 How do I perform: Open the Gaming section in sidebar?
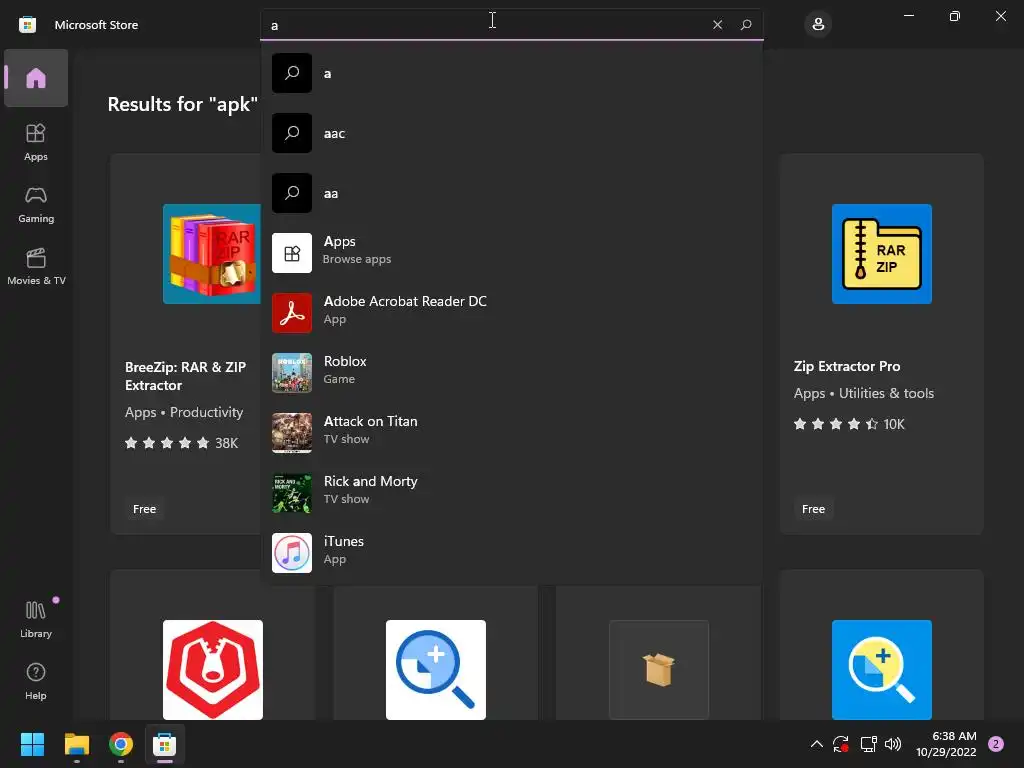coord(36,204)
